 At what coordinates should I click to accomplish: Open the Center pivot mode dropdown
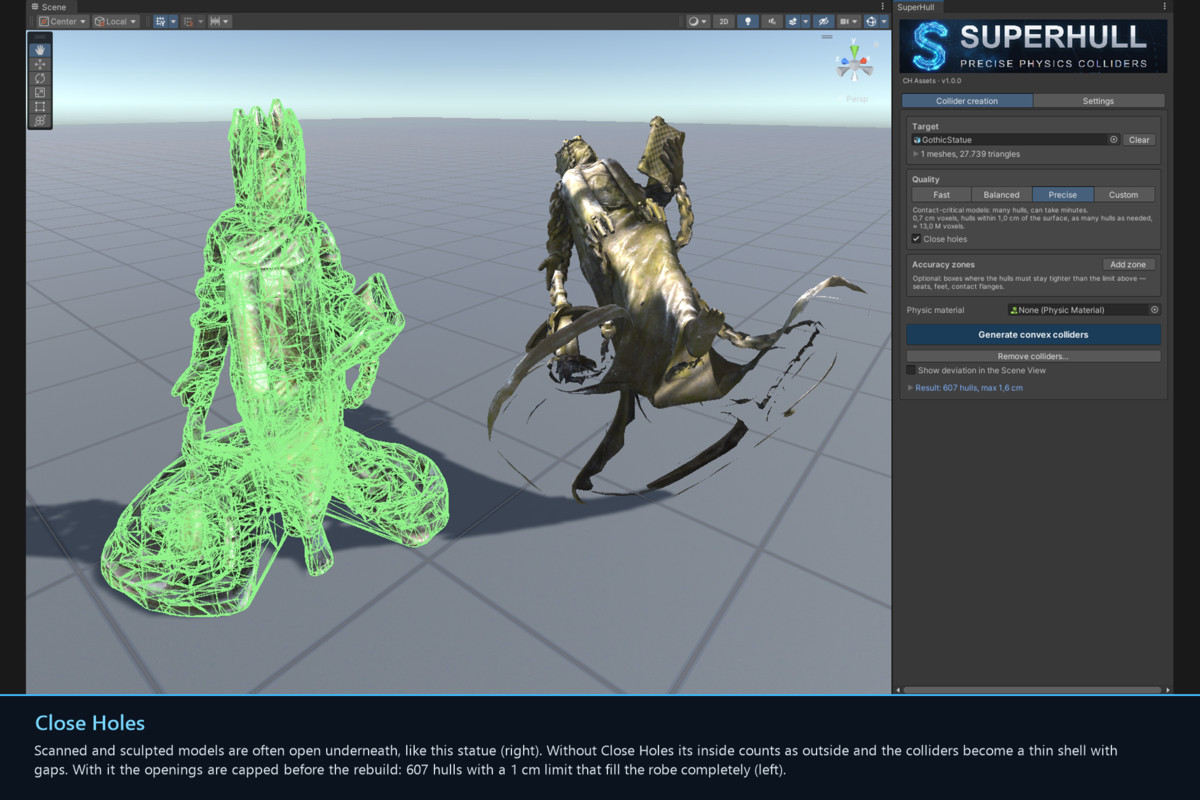(x=63, y=21)
